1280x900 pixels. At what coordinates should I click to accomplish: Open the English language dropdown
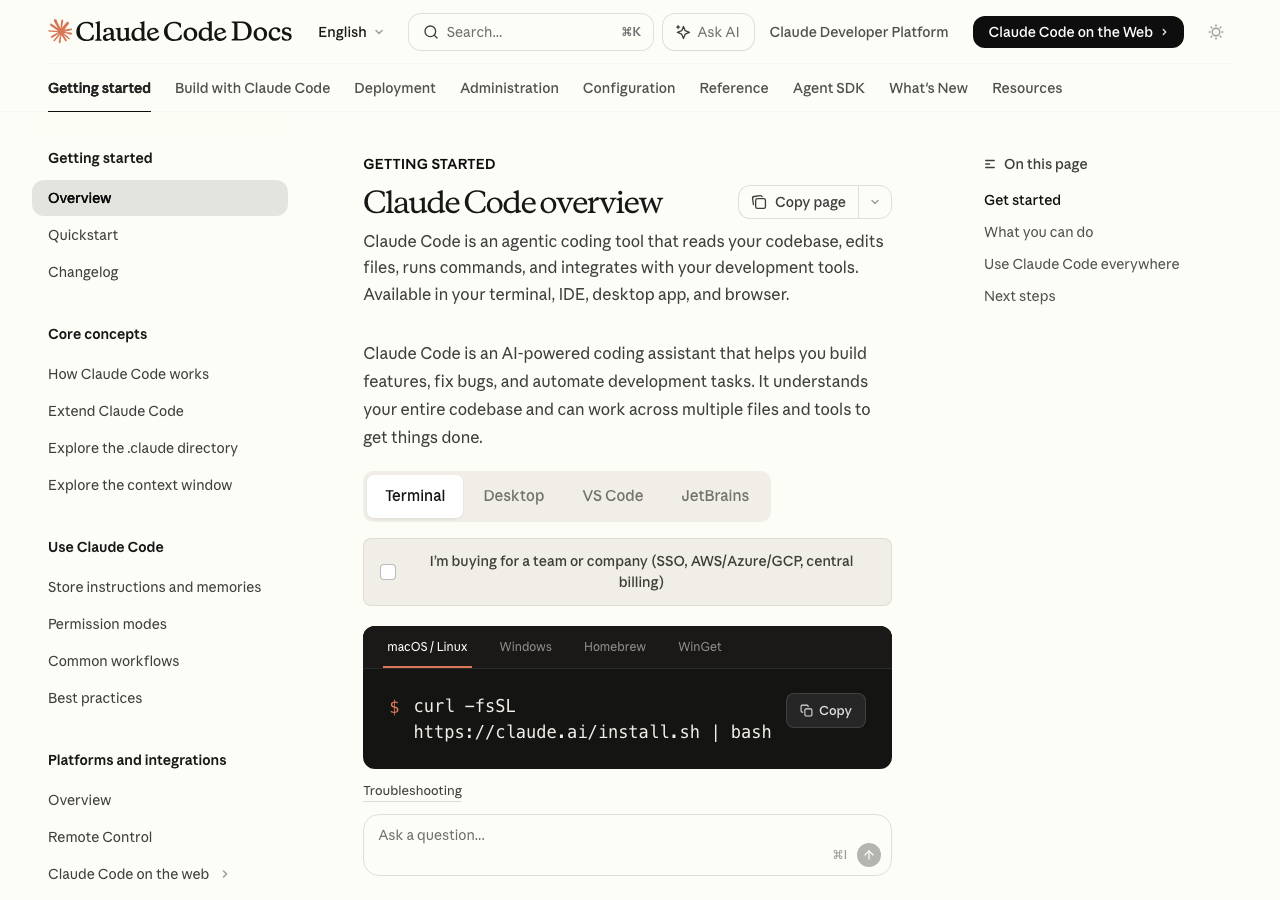coord(350,32)
